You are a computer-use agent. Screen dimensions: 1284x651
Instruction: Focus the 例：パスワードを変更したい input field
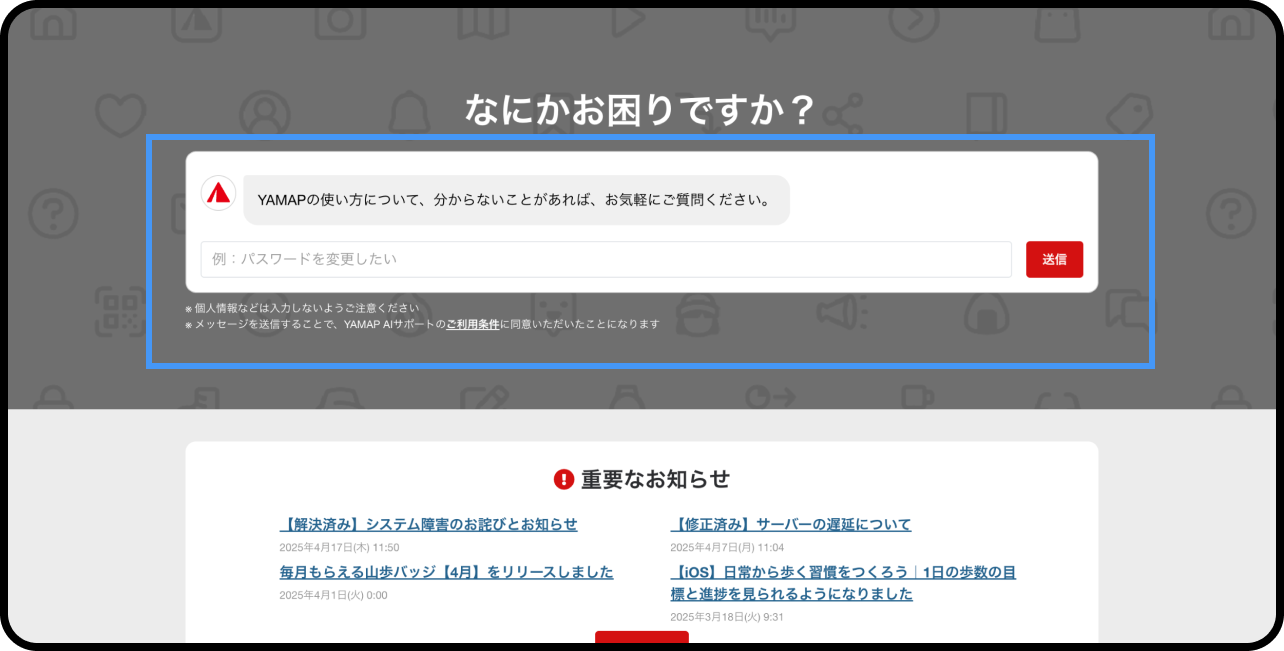[605, 259]
